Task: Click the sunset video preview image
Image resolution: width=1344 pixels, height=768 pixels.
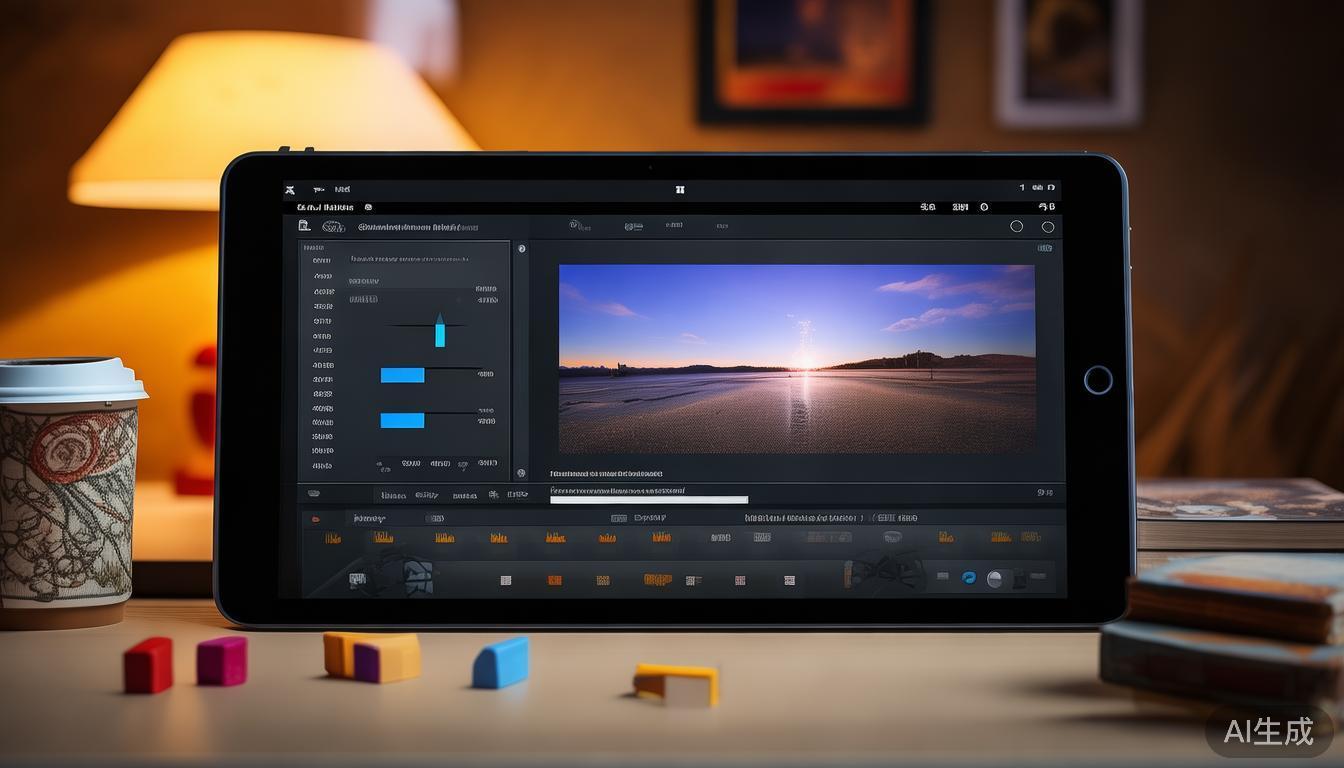Action: point(796,358)
